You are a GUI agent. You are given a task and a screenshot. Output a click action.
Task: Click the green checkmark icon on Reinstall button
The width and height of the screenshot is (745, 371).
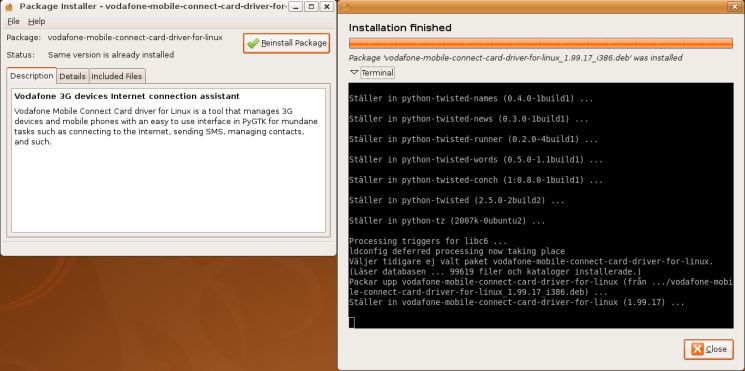(x=253, y=43)
